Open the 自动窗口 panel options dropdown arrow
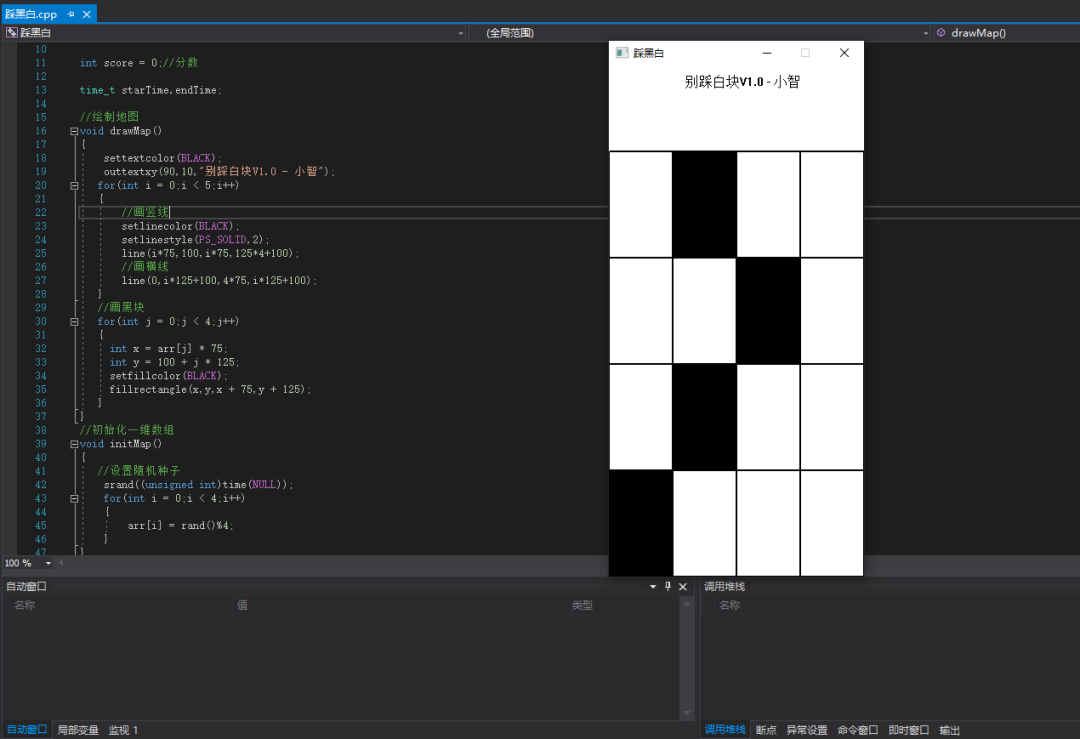This screenshot has width=1080, height=739. coord(653,586)
